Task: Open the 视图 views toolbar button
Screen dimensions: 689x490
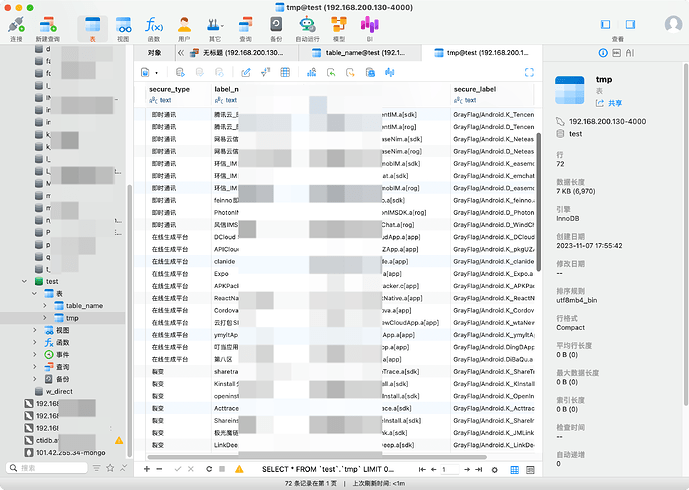Action: point(123,29)
